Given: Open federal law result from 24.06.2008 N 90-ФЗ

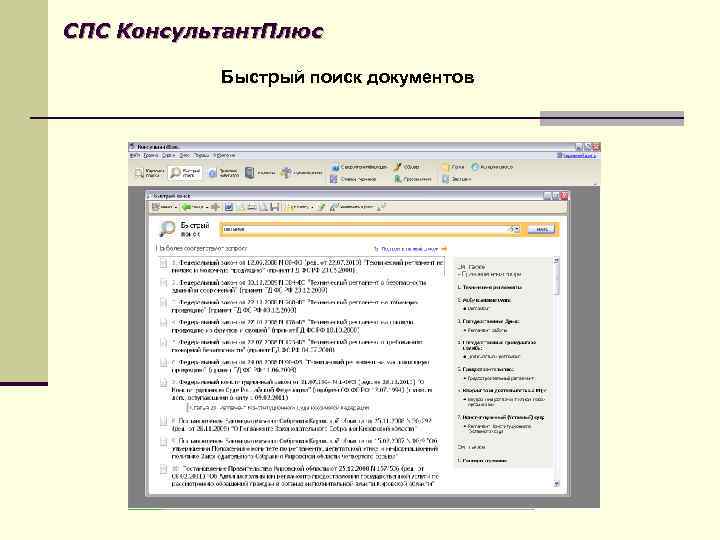Looking at the screenshot, I should 300,366.
